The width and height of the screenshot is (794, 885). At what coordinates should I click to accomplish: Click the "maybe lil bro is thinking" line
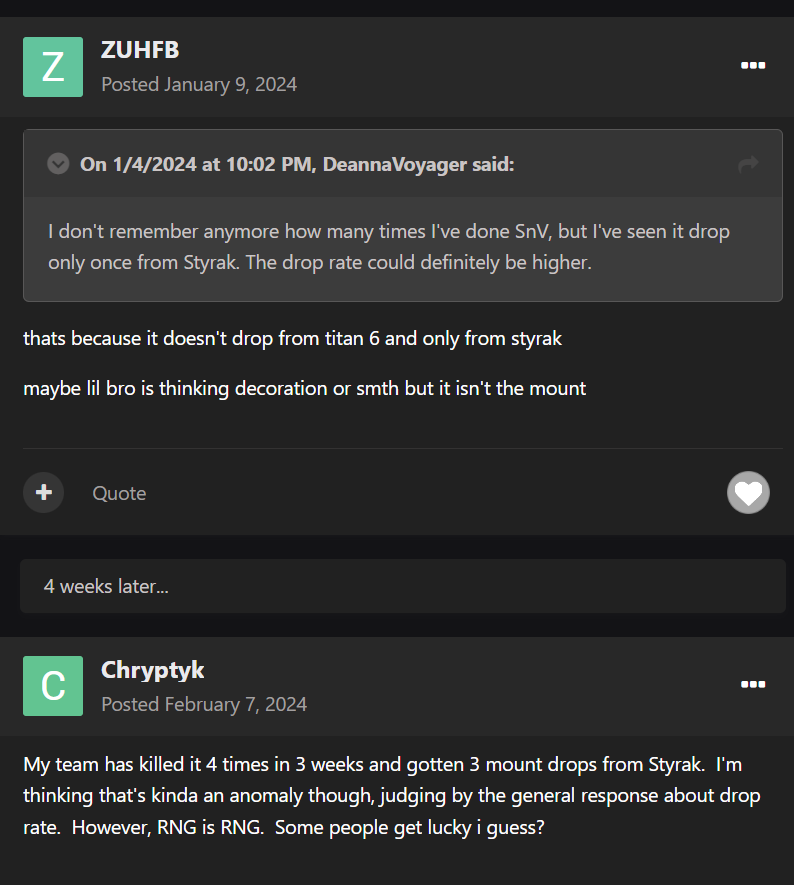coord(304,388)
